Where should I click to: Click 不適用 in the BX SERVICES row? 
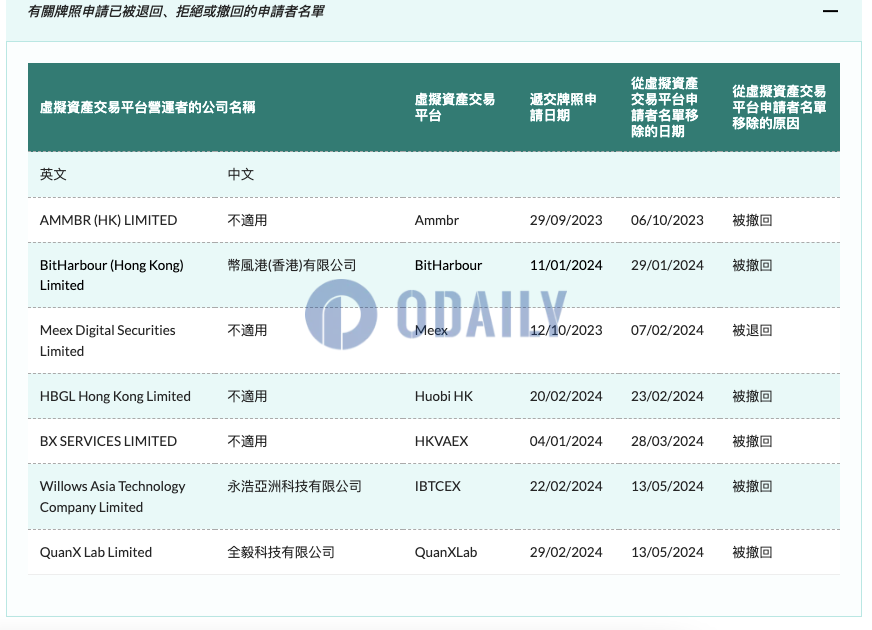[247, 442]
